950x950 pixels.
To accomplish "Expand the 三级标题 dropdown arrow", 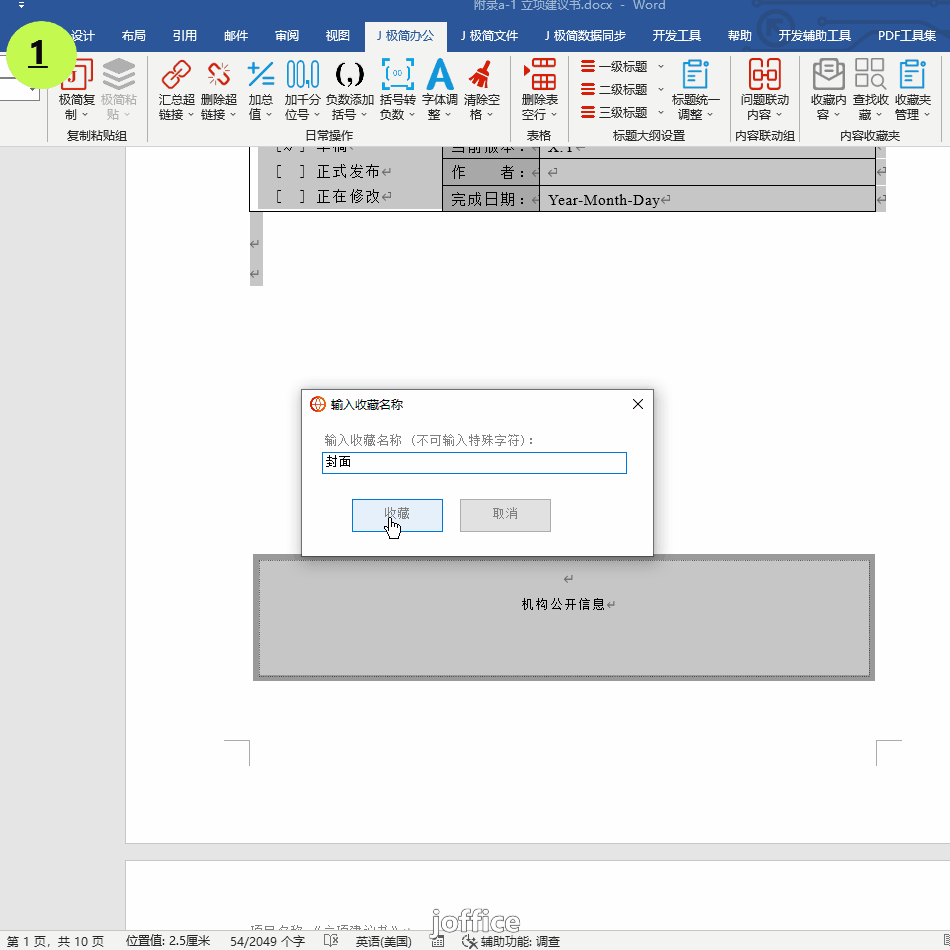I will [x=661, y=113].
